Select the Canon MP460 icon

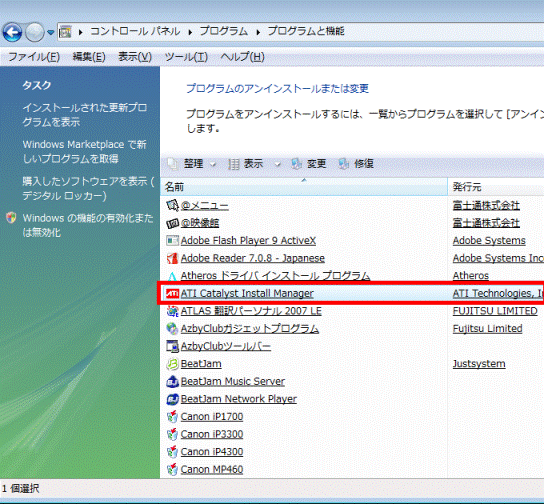172,470
